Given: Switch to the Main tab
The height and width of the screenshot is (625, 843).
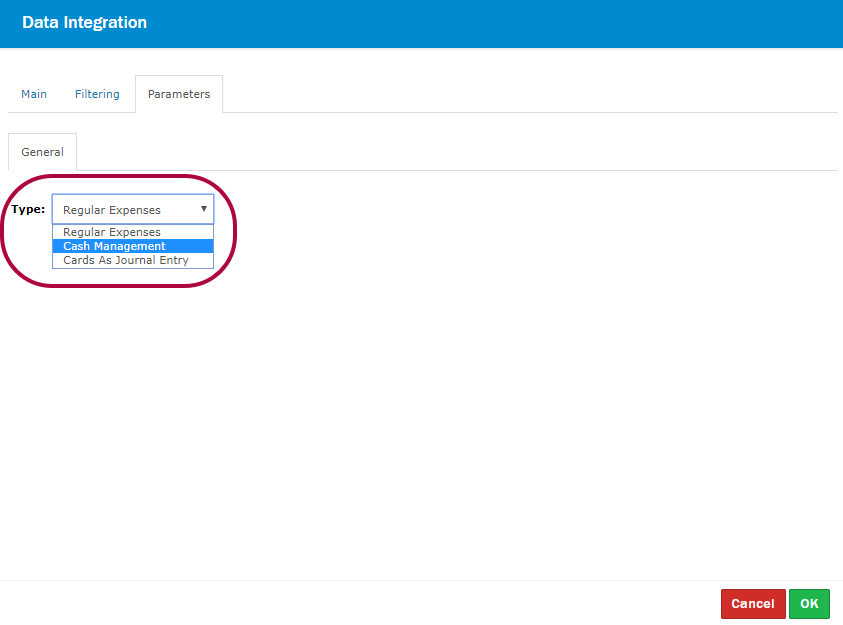Looking at the screenshot, I should (34, 94).
